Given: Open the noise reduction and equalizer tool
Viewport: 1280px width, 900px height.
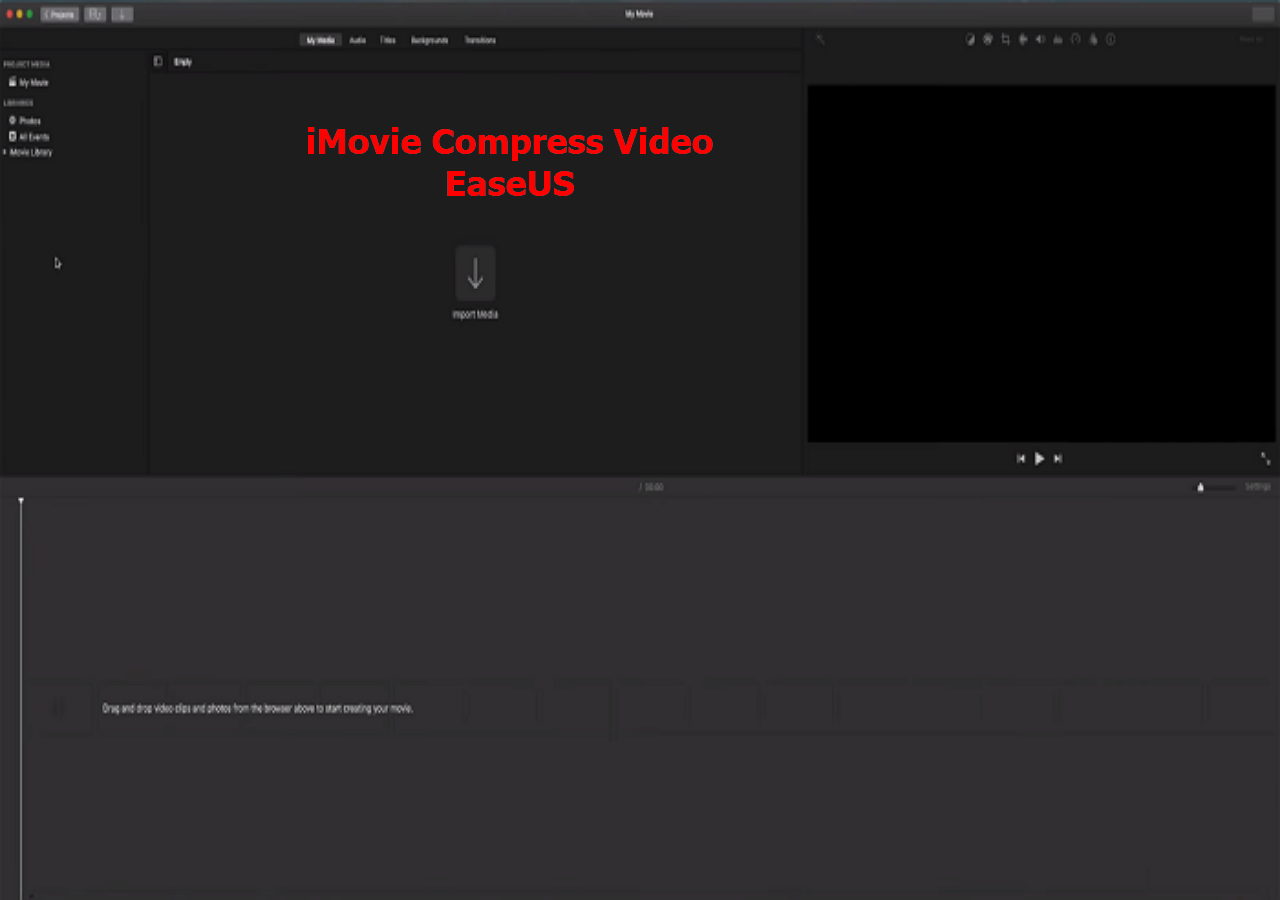Looking at the screenshot, I should point(1058,40).
